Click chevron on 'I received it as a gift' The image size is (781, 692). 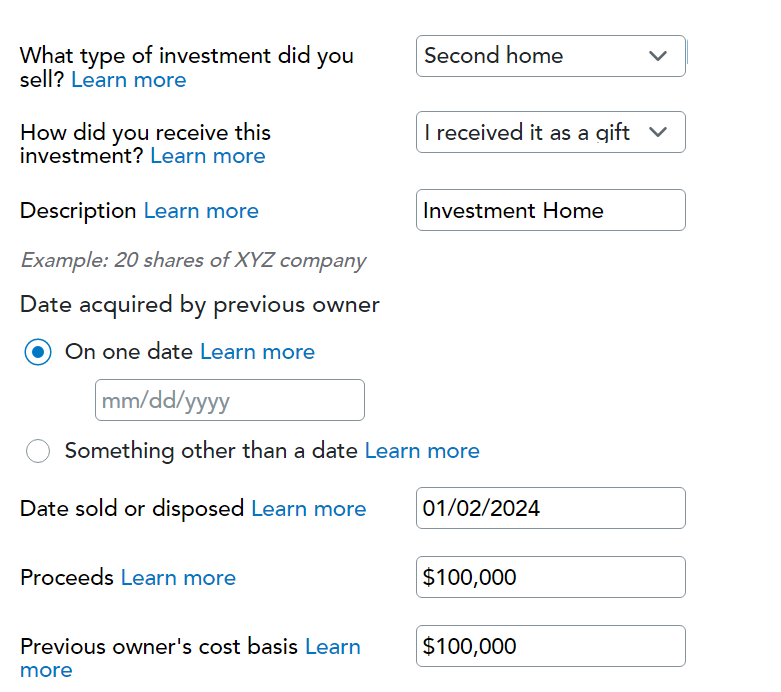click(x=657, y=132)
